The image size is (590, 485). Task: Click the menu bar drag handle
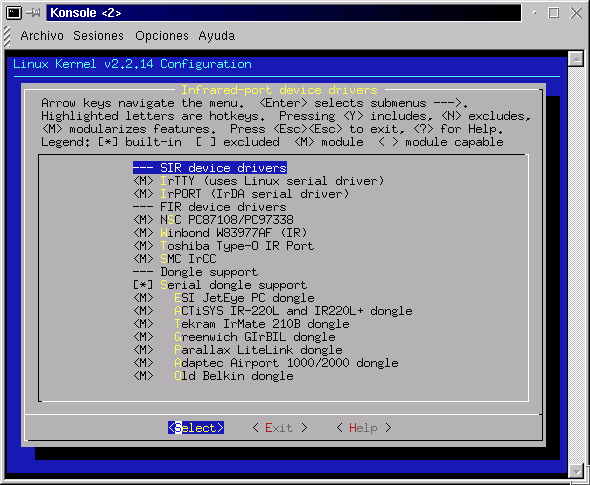(7, 36)
